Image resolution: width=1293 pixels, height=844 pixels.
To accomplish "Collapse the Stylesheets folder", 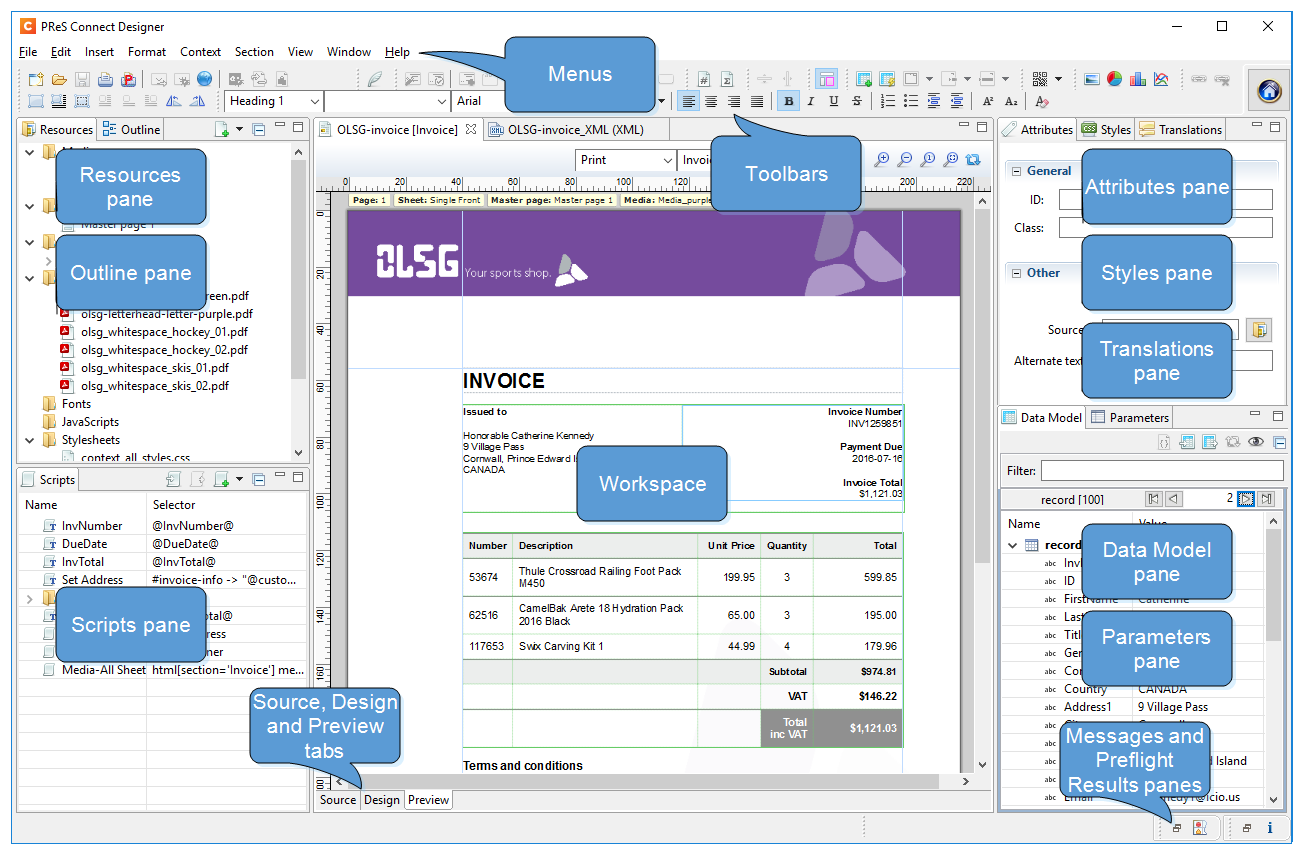I will tap(30, 440).
